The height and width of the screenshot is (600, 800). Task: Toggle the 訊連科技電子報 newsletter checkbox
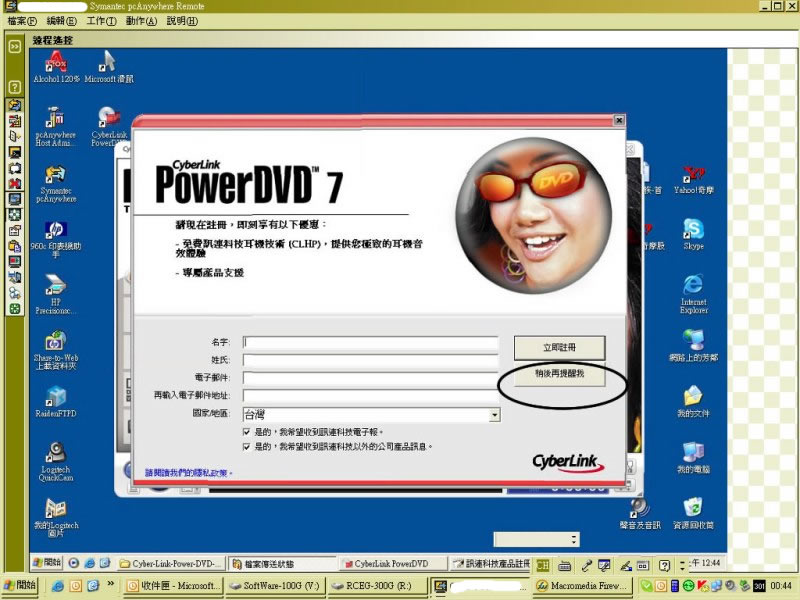click(x=247, y=432)
